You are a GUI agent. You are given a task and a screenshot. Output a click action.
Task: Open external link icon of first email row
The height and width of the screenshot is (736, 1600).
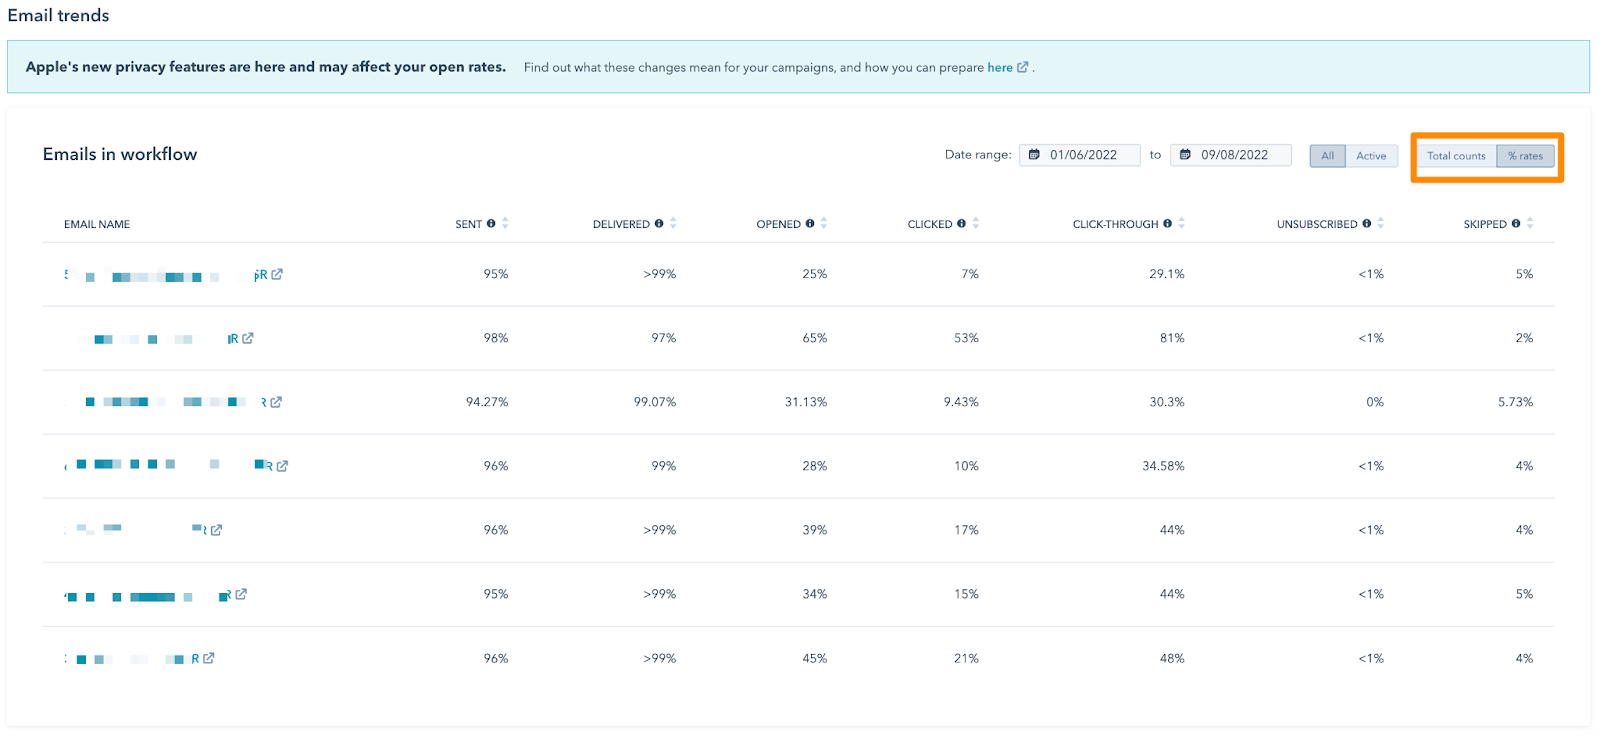pos(277,274)
